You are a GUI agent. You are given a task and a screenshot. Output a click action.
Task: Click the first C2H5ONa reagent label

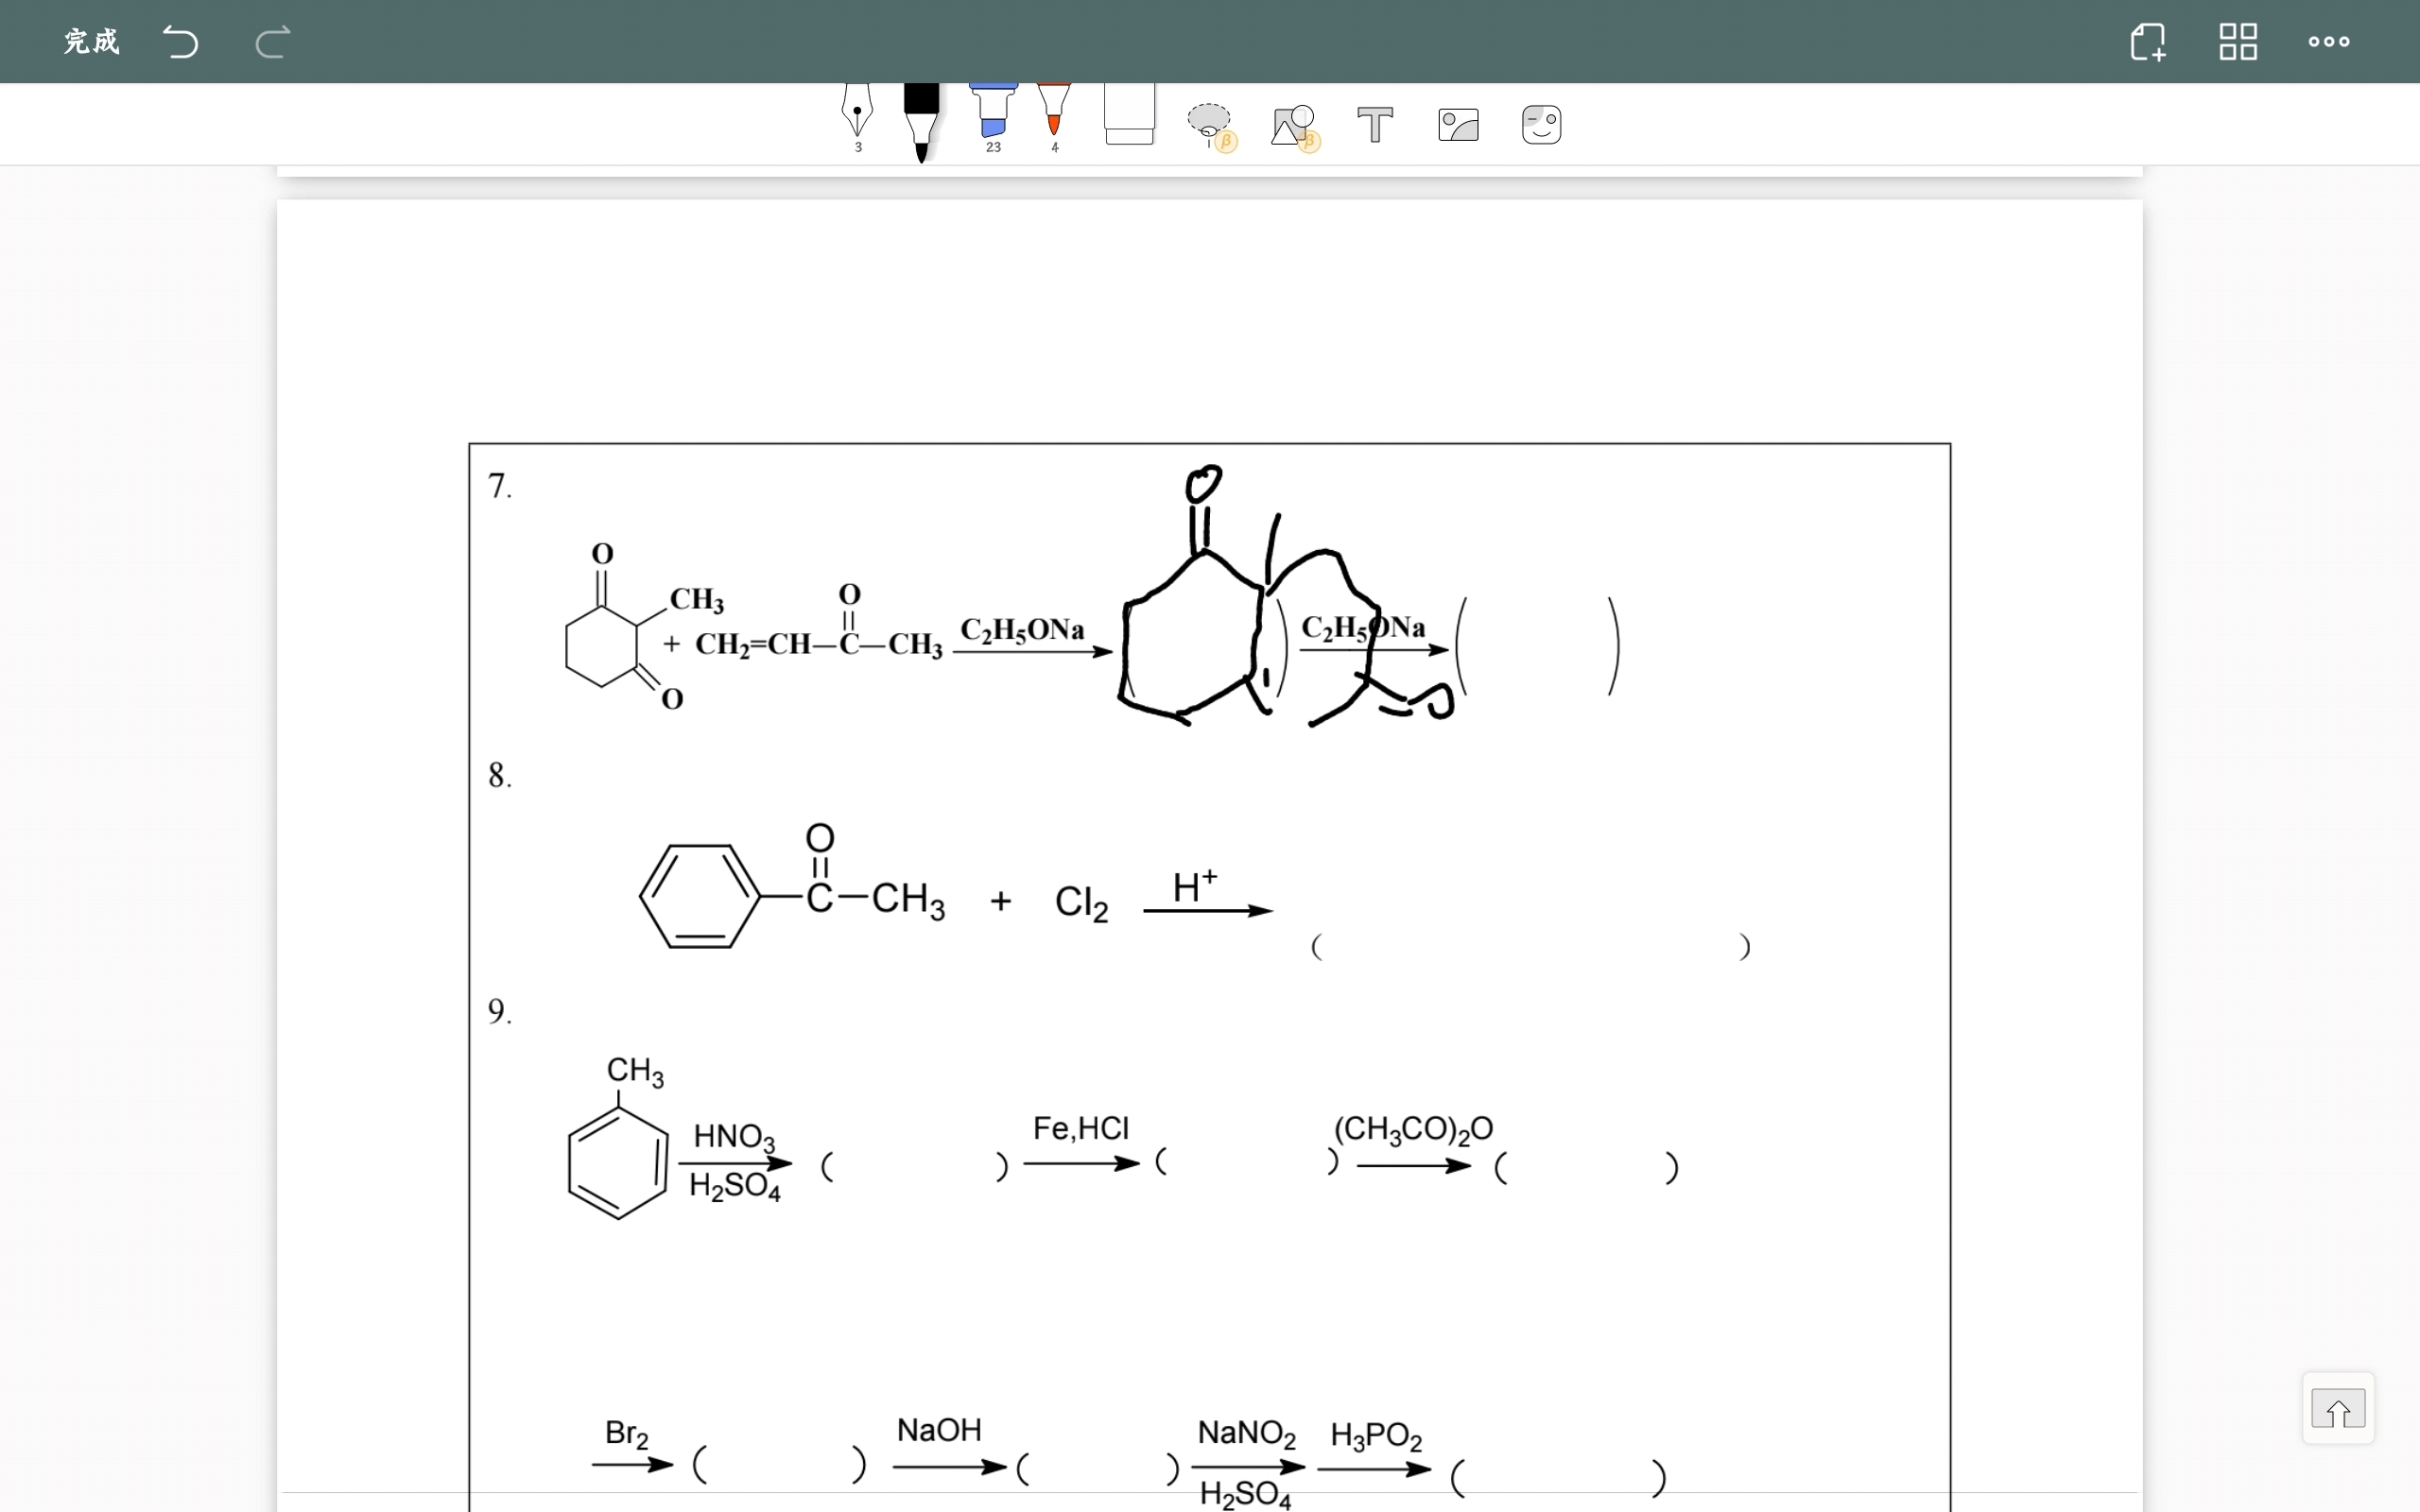tap(1022, 630)
